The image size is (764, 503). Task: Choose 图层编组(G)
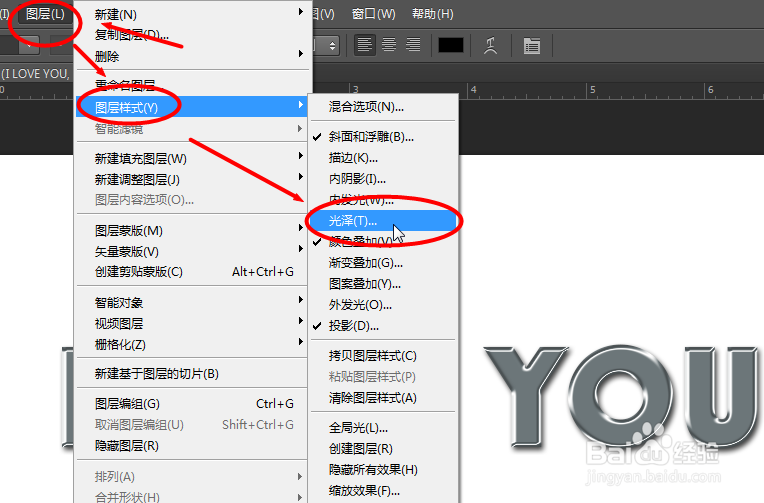(x=192, y=404)
